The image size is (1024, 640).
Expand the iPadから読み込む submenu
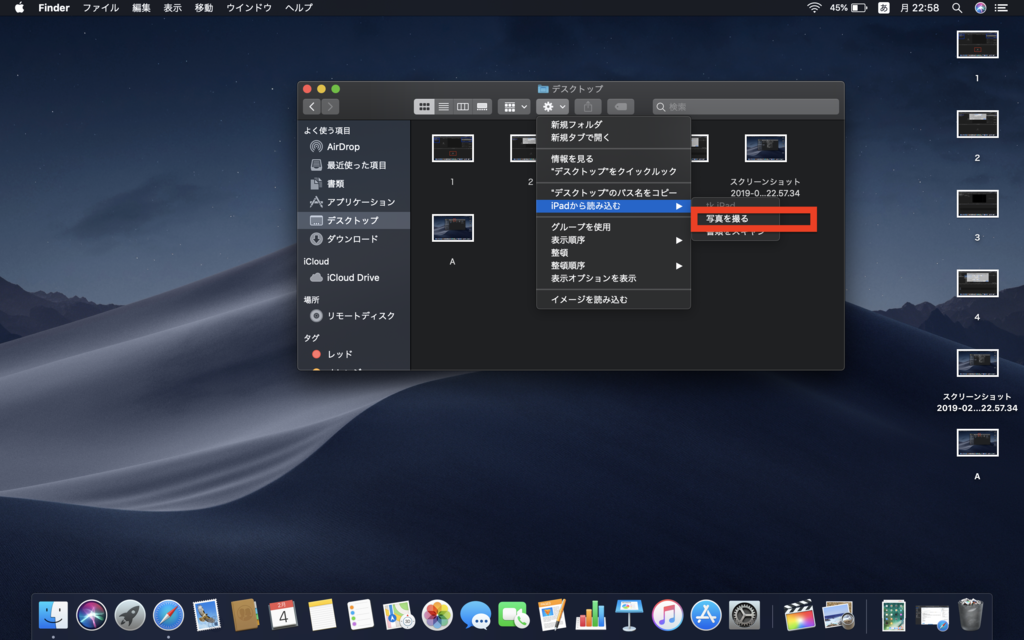[613, 206]
